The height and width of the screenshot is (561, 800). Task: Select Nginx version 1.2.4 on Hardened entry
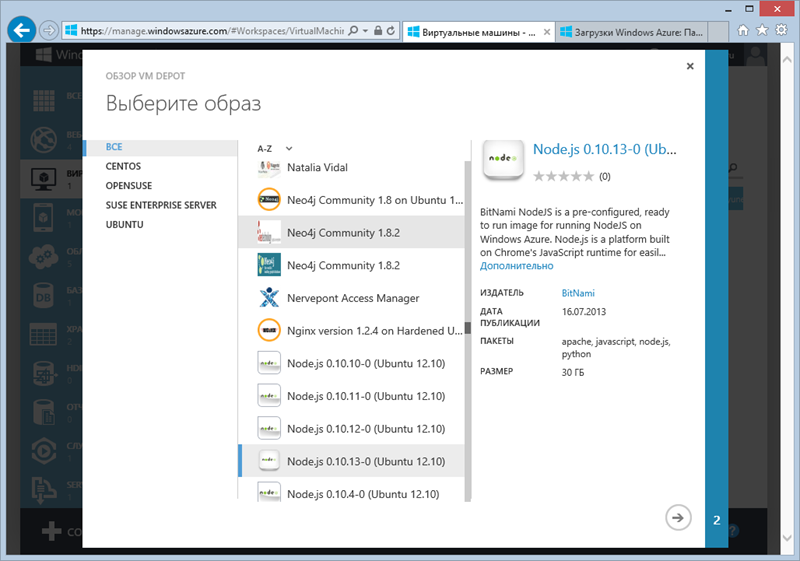[x=352, y=330]
